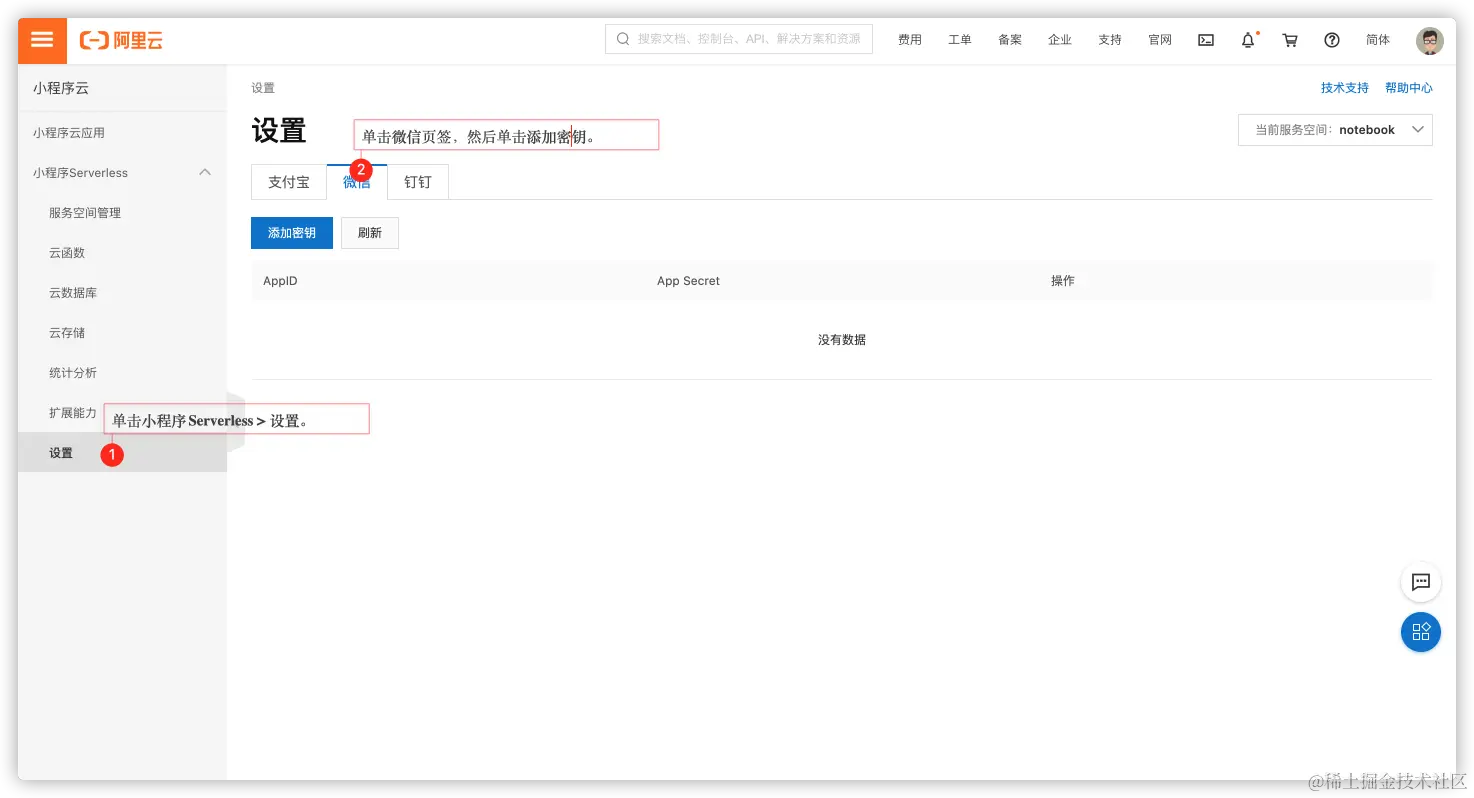The height and width of the screenshot is (798, 1474).
Task: Open the 当前服务空间 notebook dropdown
Action: [x=1335, y=130]
